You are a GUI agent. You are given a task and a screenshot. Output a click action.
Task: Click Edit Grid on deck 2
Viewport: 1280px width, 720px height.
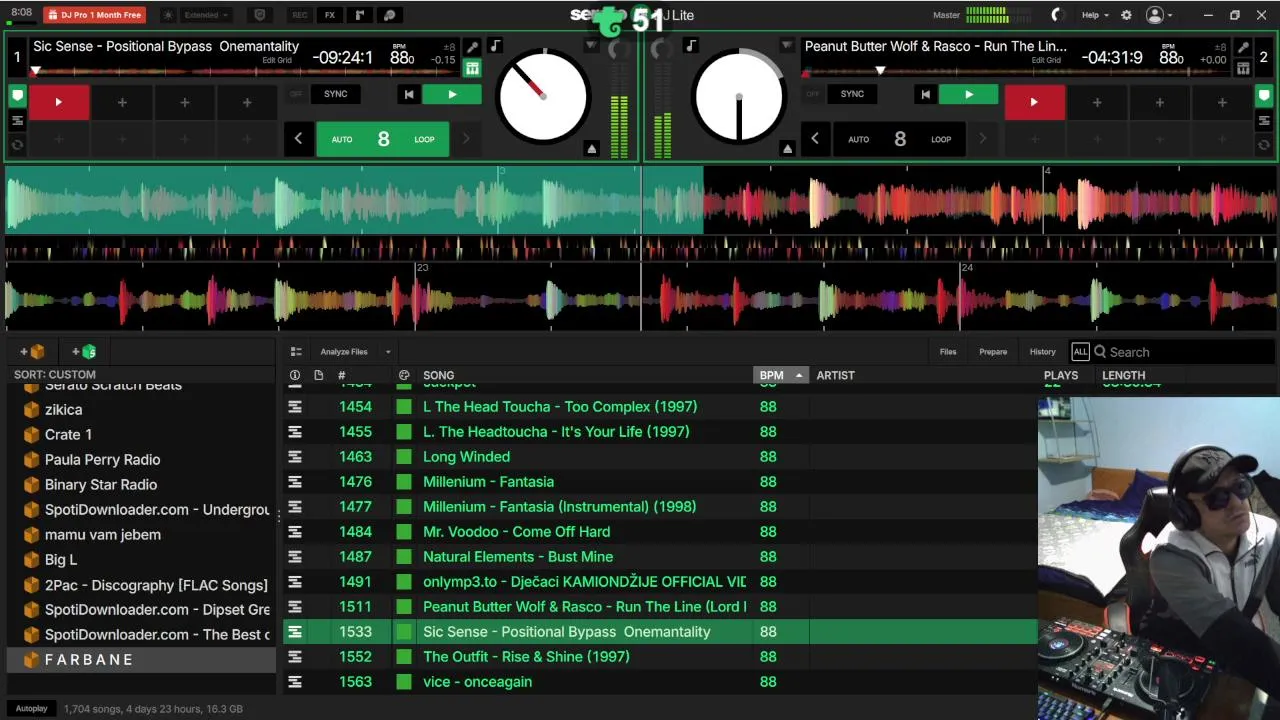1046,60
